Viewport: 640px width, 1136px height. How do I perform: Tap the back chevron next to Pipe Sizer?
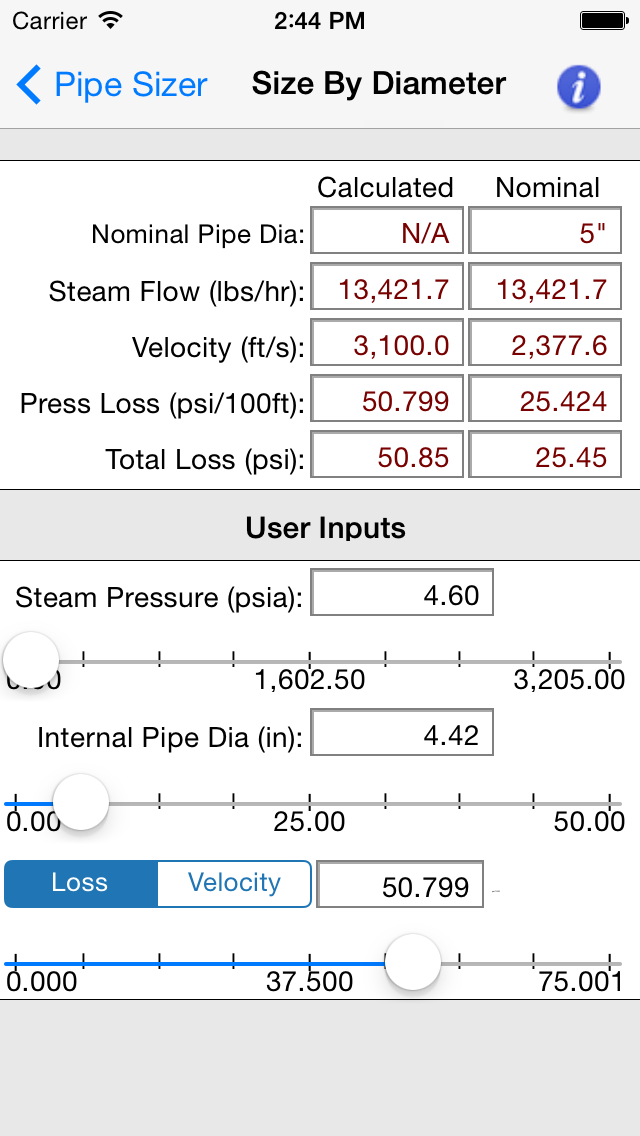pyautogui.click(x=28, y=86)
